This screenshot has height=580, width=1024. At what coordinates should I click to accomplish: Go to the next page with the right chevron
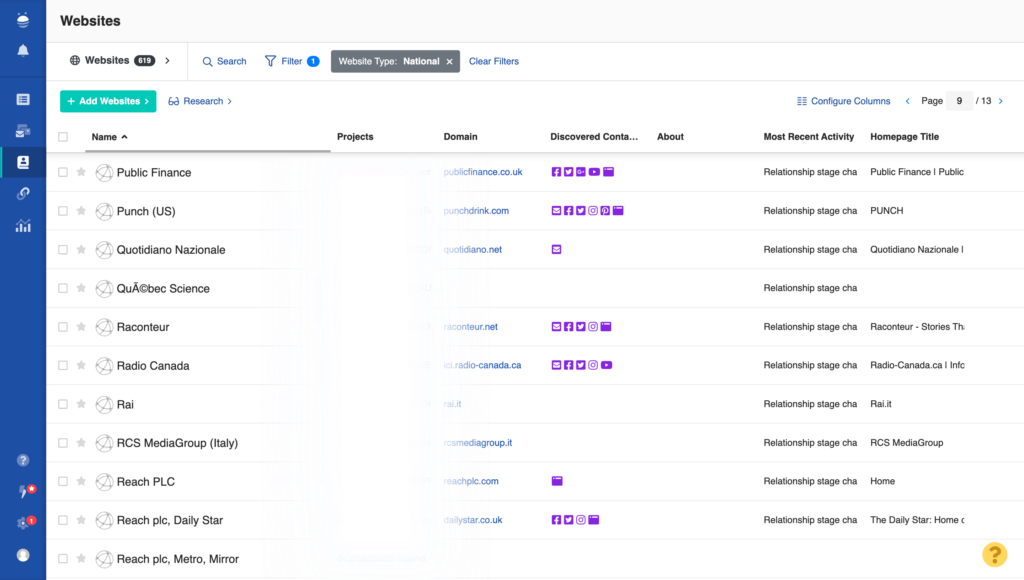1002,101
